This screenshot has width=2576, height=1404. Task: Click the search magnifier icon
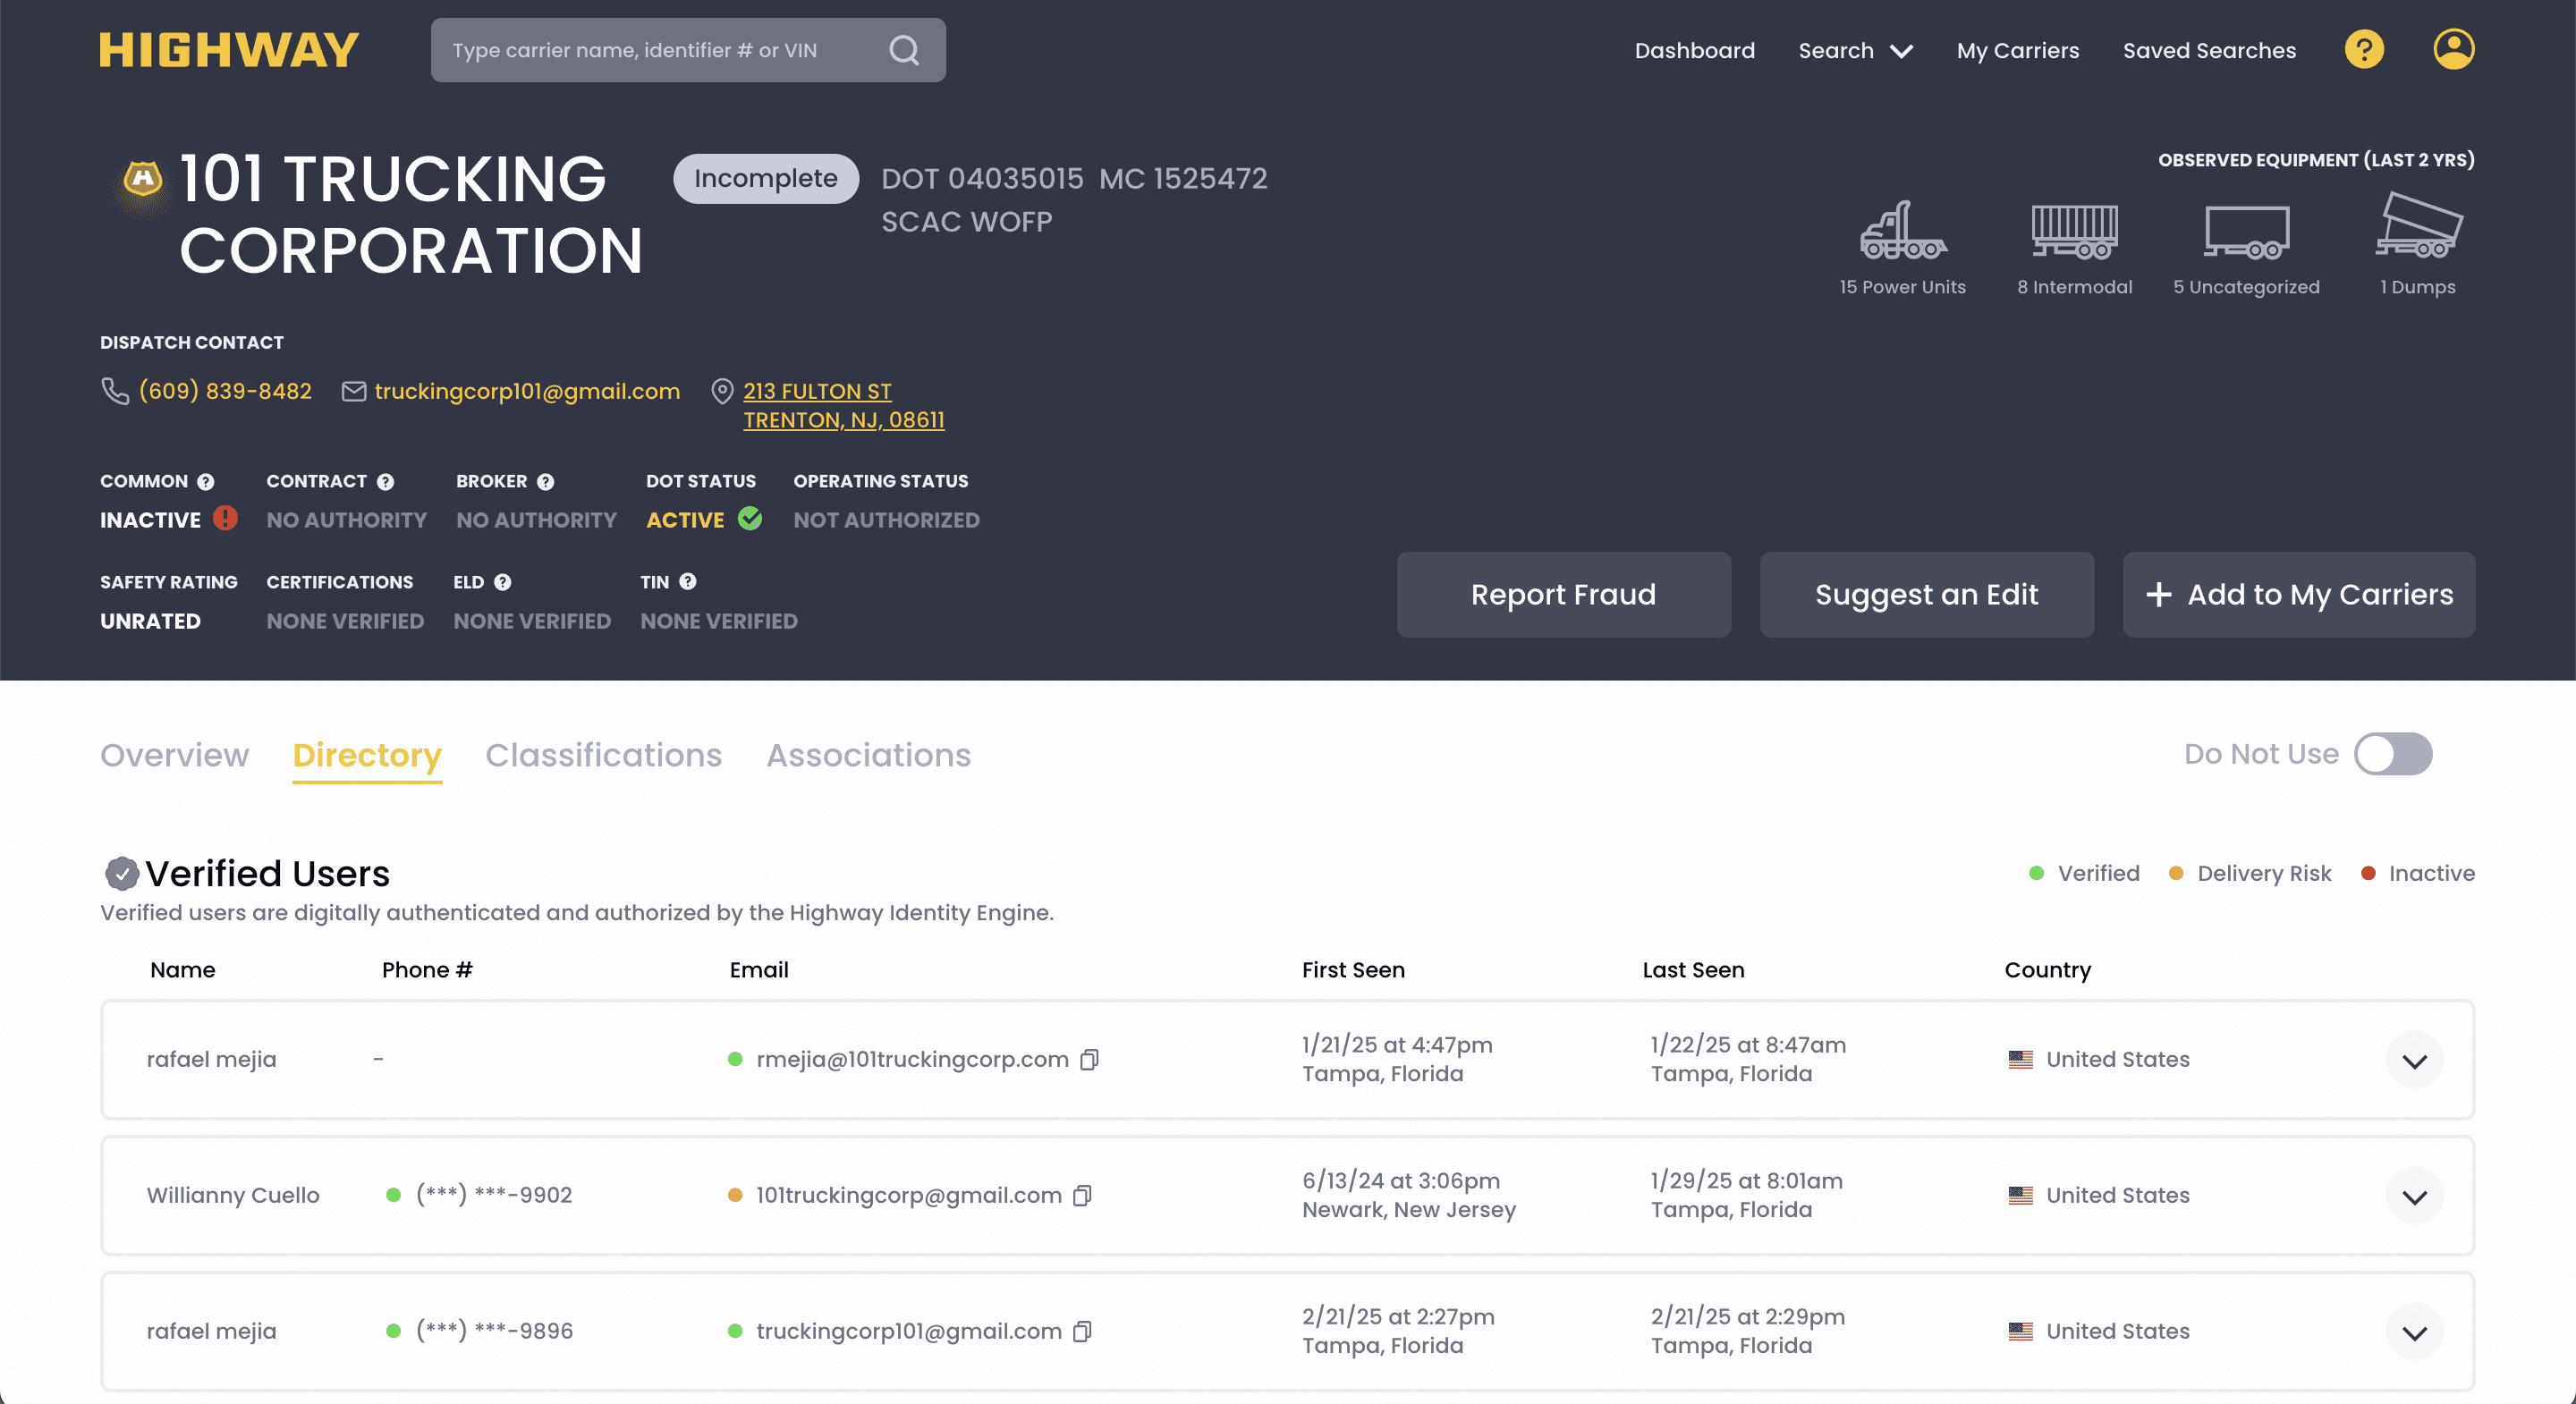point(904,50)
